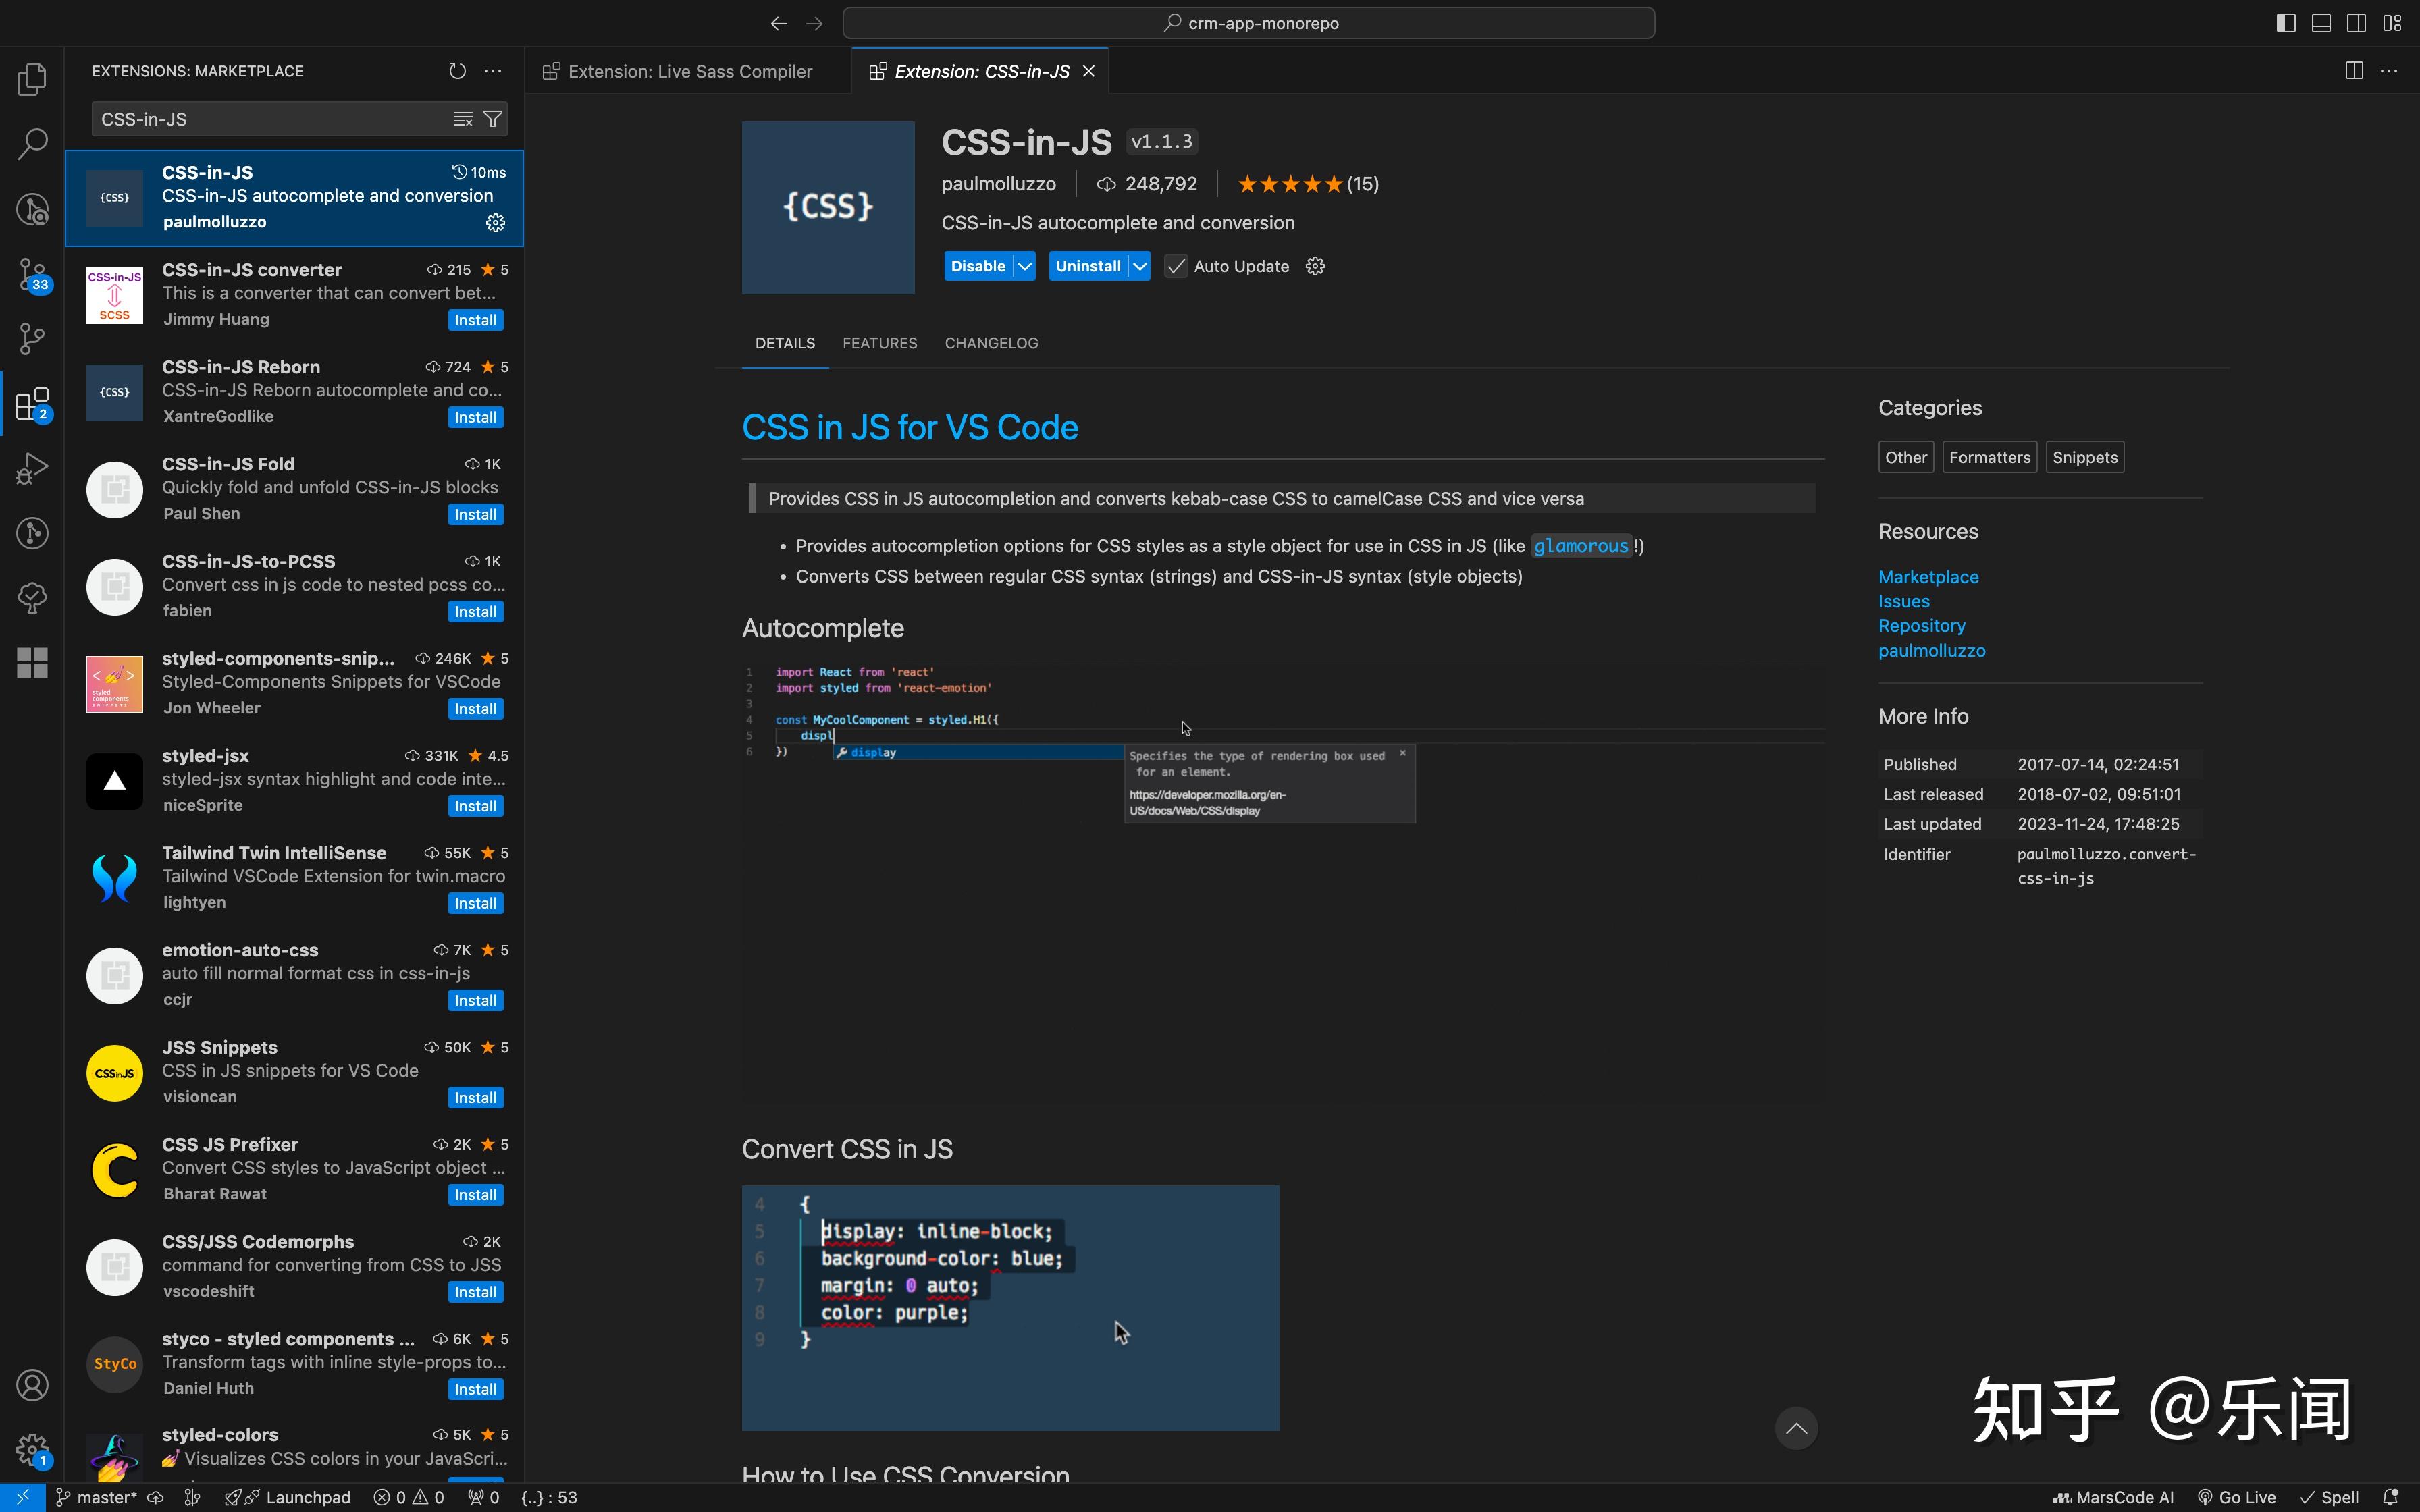Uncheck the Auto Update checkbox
2420x1512 pixels.
coord(1175,266)
